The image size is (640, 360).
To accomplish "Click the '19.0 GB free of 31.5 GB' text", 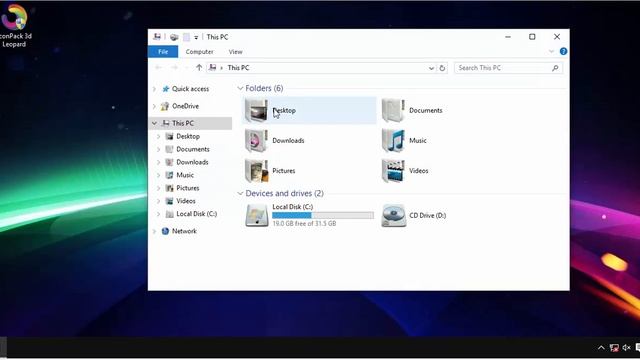I will coord(304,224).
